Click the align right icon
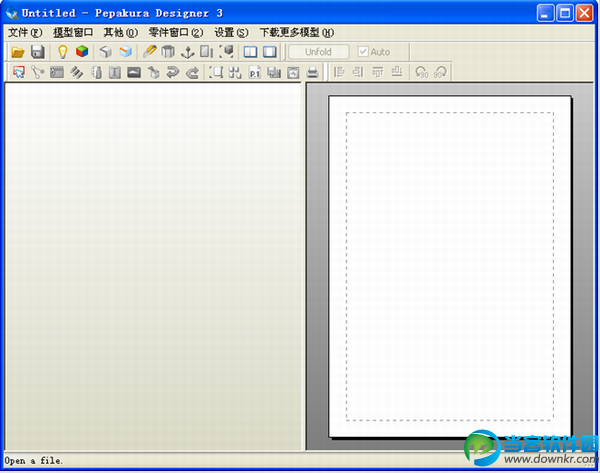Image resolution: width=600 pixels, height=473 pixels. coord(358,72)
